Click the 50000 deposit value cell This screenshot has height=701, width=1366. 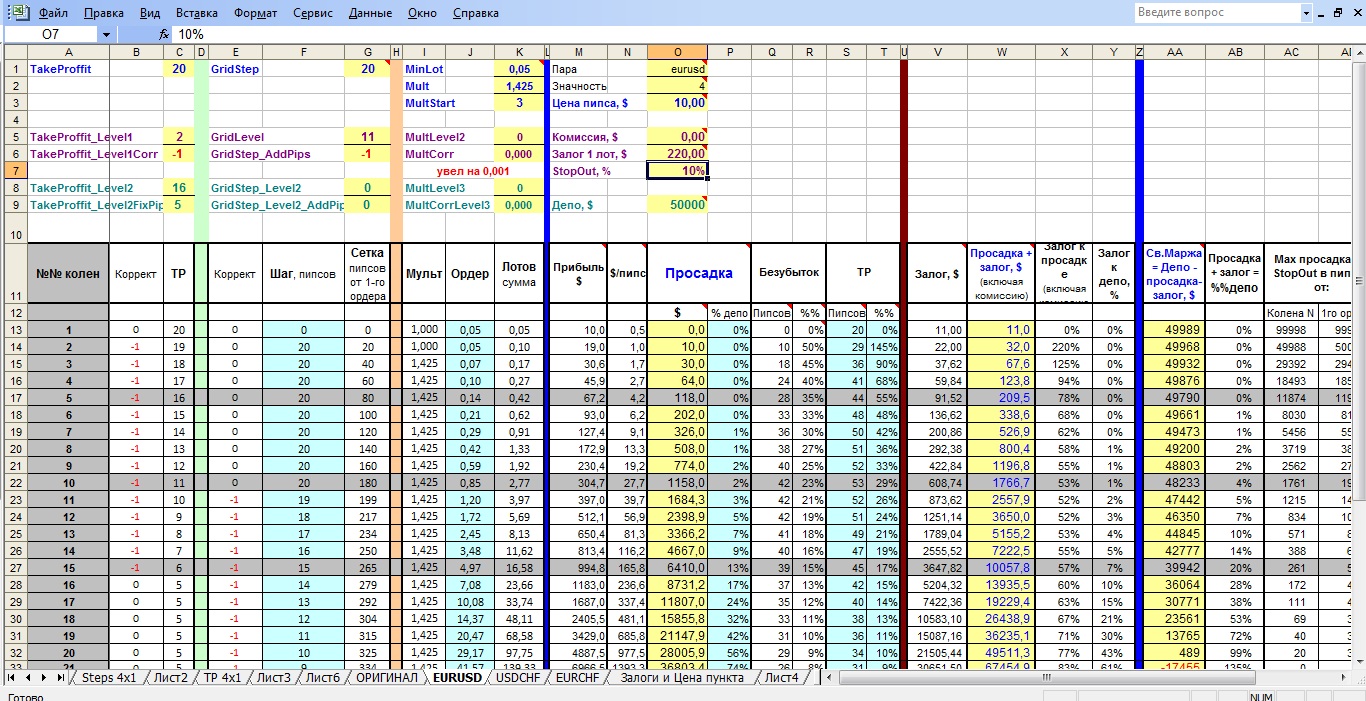(x=678, y=204)
